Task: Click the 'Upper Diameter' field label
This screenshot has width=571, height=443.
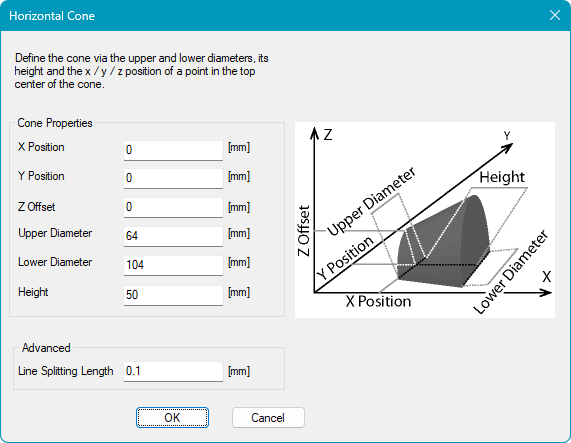Action: pos(55,233)
